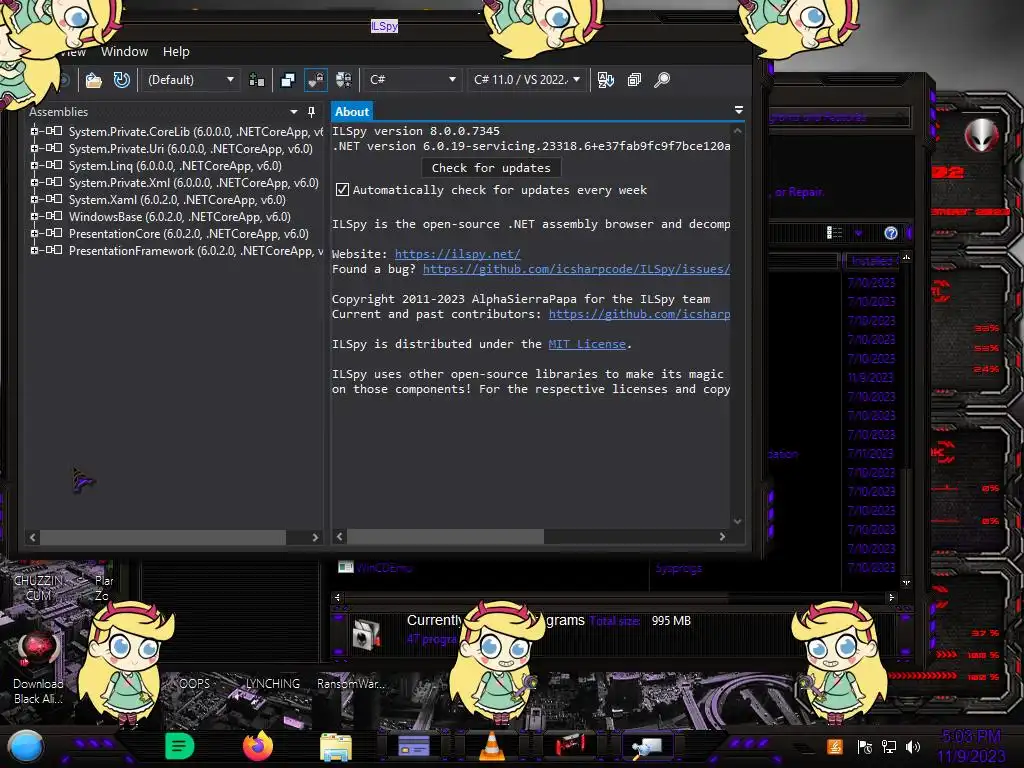The width and height of the screenshot is (1024, 768).
Task: Click the Action Center flag tray icon
Action: click(x=865, y=747)
